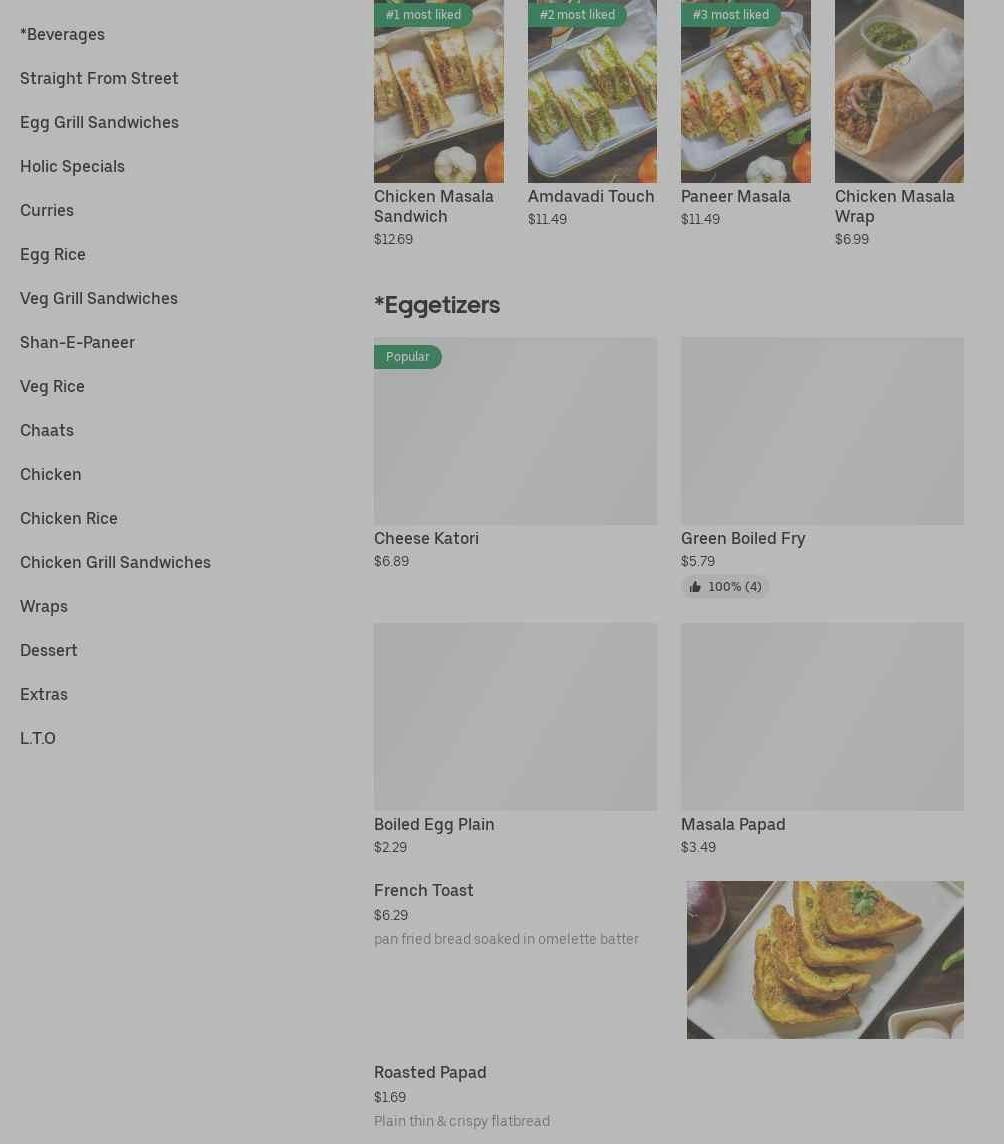Open the Masala Papad item card
Viewport: 1004px width, 1144px height.
click(x=822, y=738)
